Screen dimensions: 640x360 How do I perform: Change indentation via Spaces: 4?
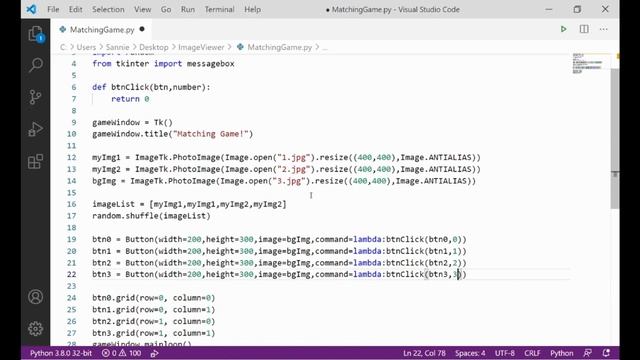470,353
